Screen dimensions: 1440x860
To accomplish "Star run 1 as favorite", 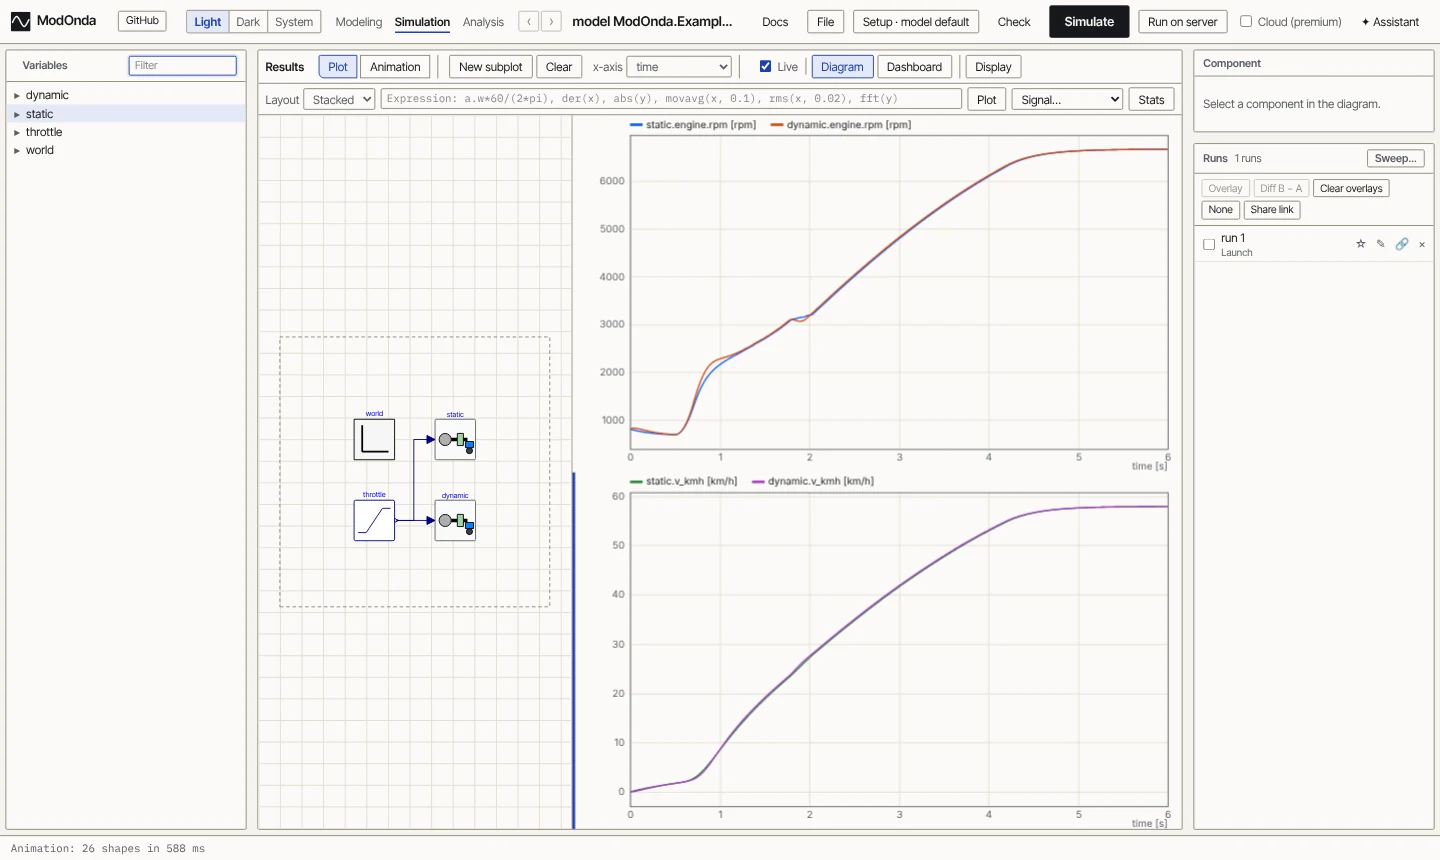I will pos(1360,244).
